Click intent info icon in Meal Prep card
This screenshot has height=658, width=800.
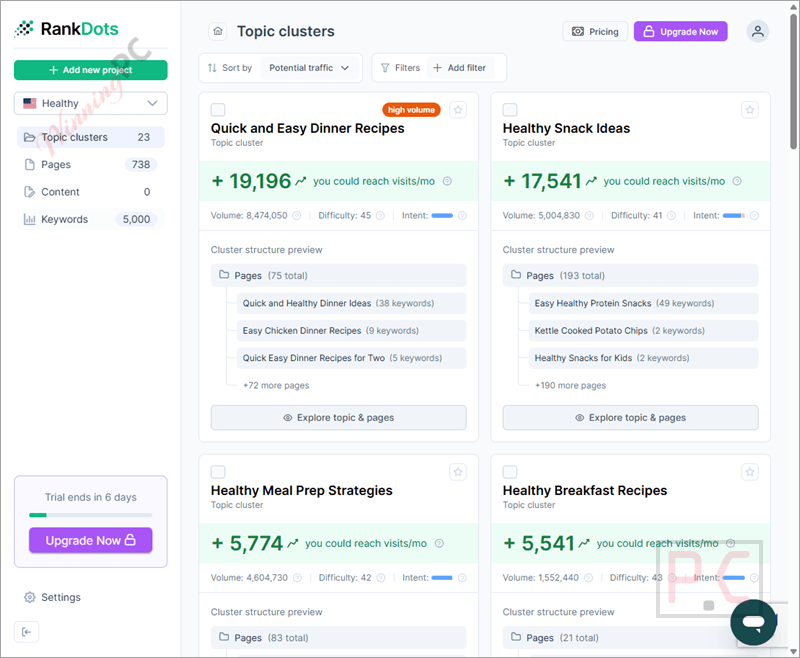(462, 578)
